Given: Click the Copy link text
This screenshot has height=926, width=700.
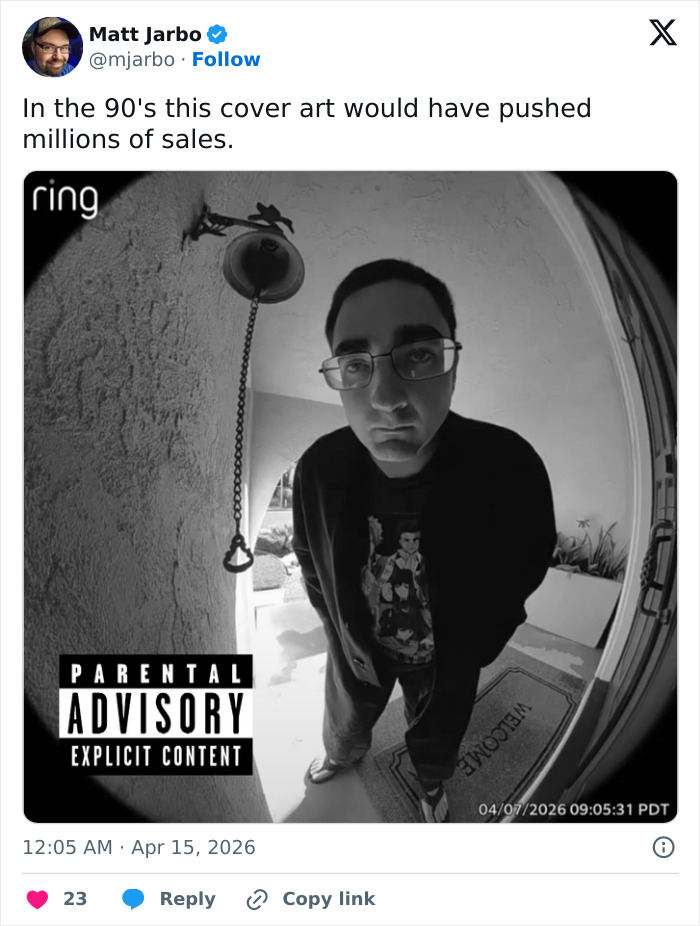Looking at the screenshot, I should click(328, 899).
